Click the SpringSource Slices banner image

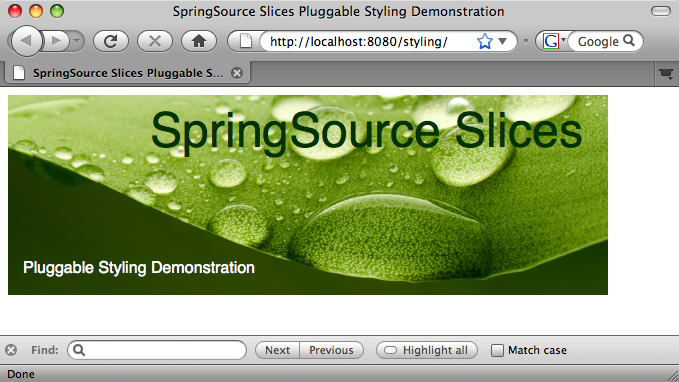point(308,195)
